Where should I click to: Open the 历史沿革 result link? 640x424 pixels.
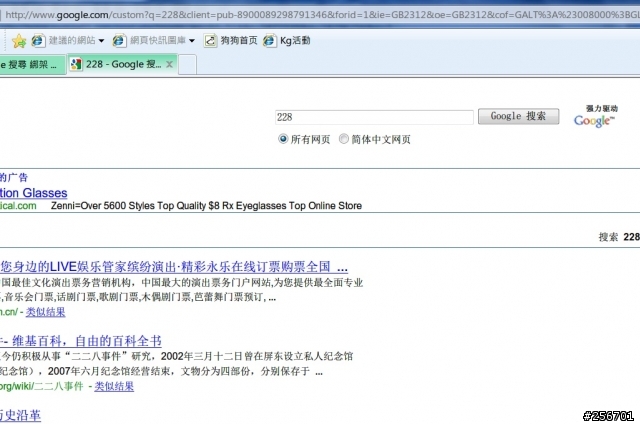coord(20,415)
